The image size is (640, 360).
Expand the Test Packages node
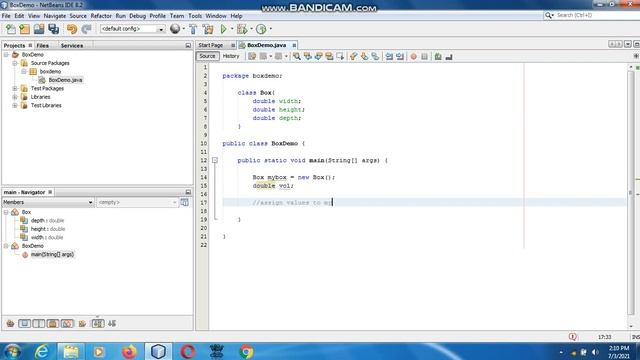[15, 89]
